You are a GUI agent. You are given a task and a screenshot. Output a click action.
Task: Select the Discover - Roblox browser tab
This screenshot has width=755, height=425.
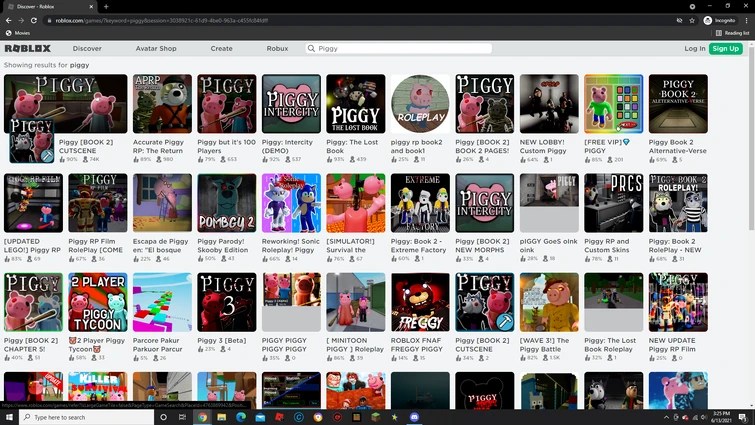point(48,7)
